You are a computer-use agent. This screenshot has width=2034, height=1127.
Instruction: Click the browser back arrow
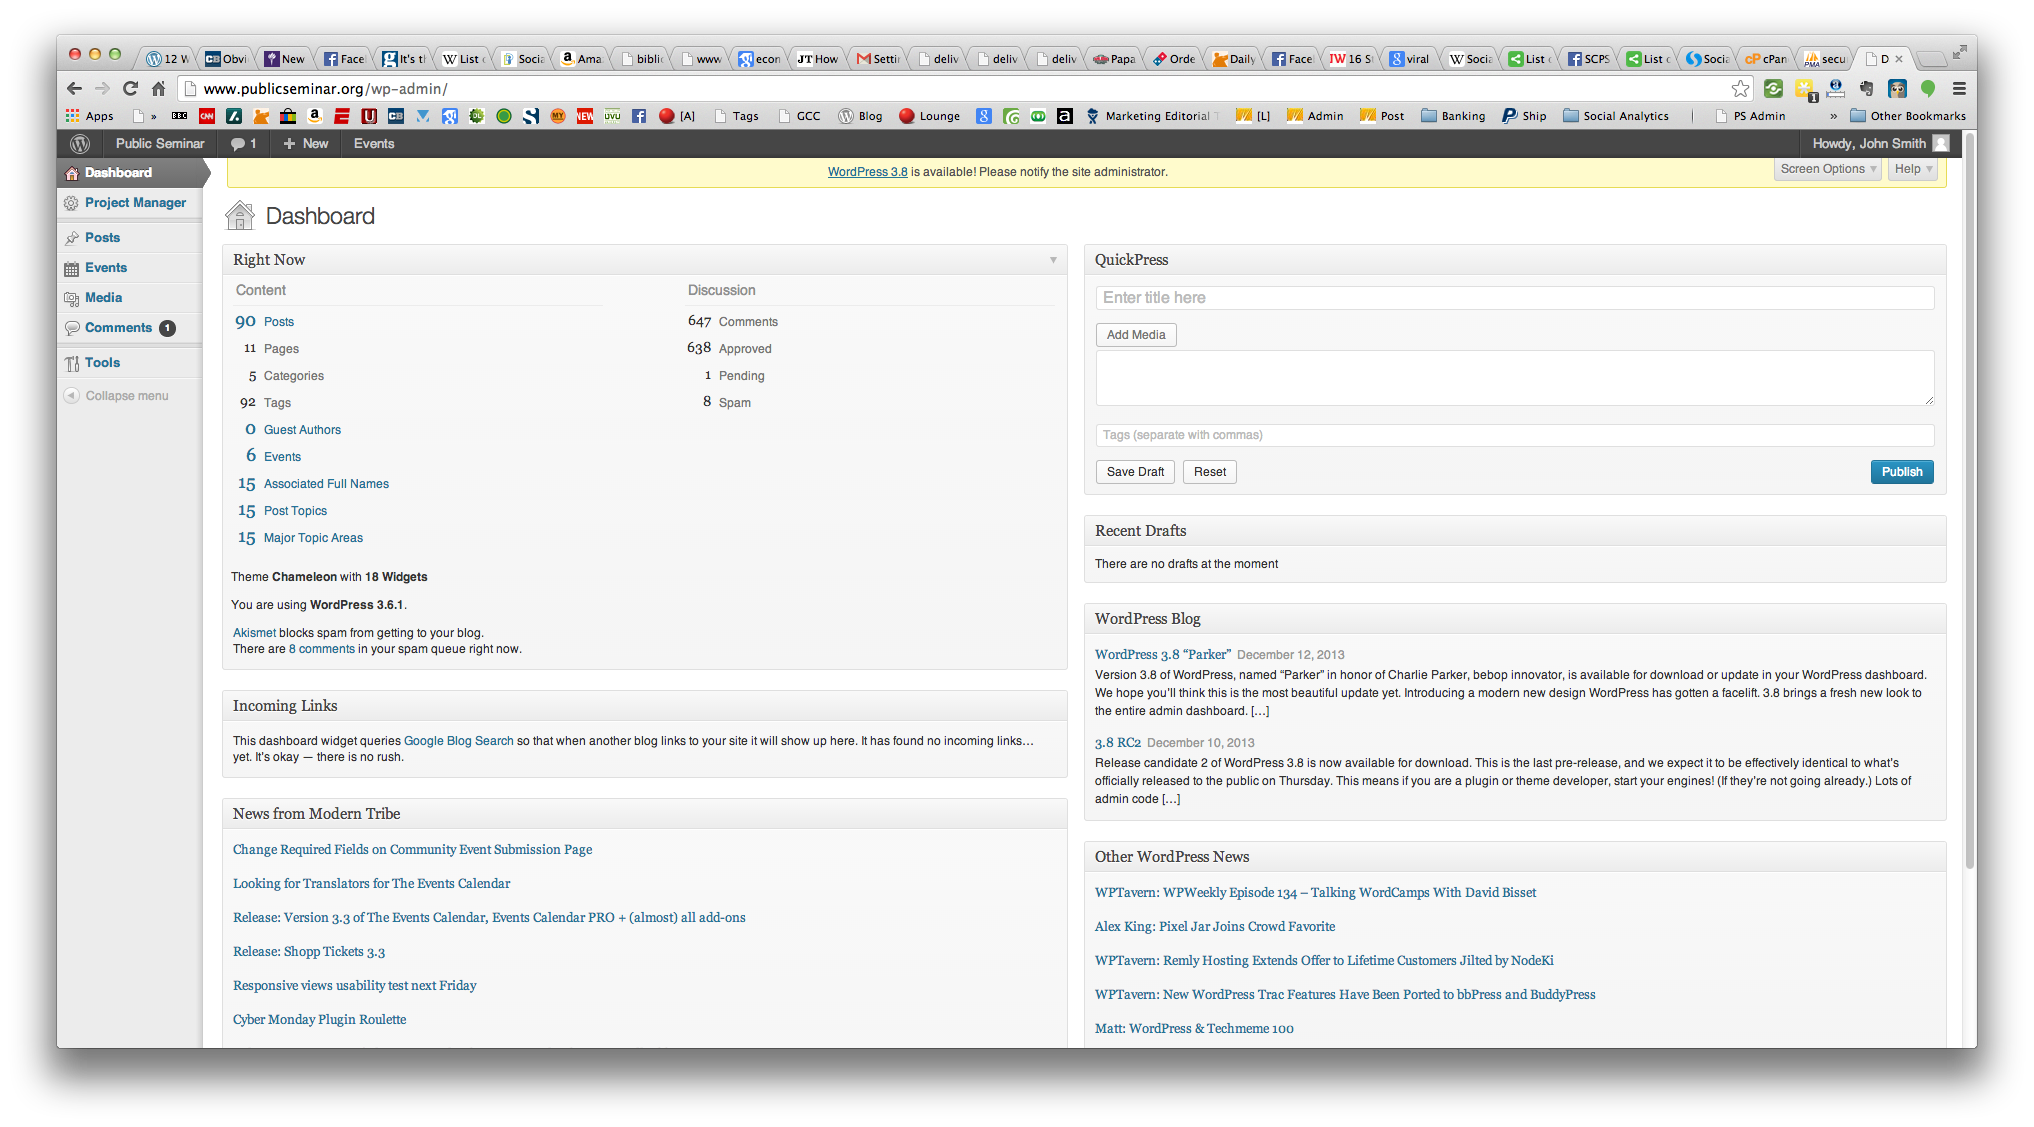[74, 89]
